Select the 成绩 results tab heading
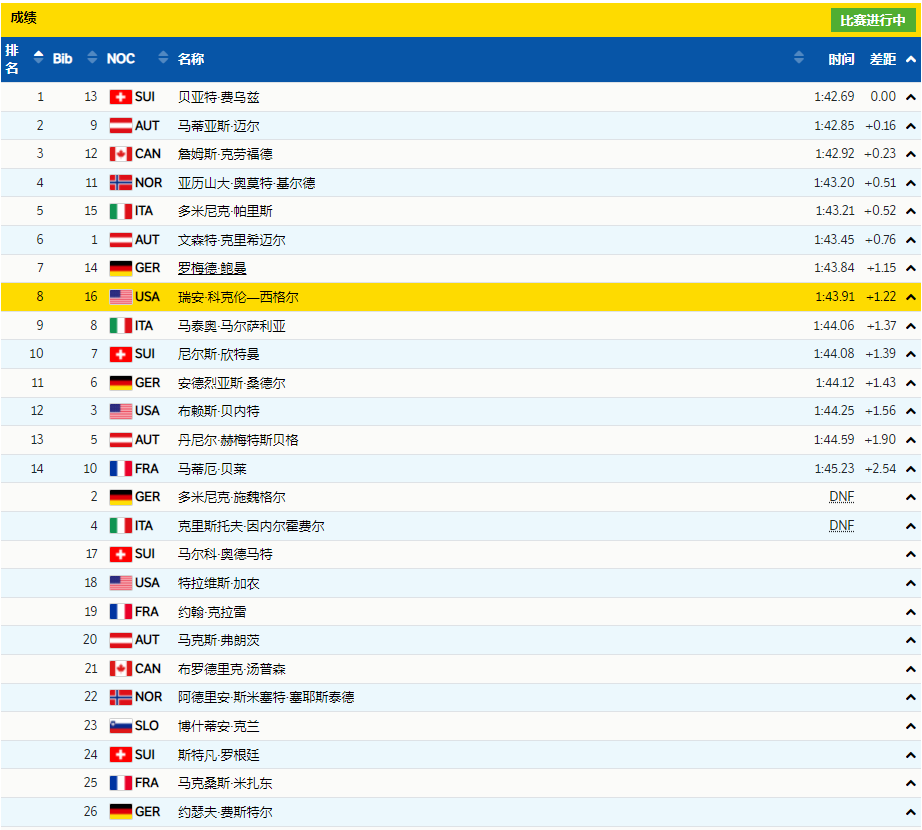Screen dimensions: 922x830 (24, 18)
